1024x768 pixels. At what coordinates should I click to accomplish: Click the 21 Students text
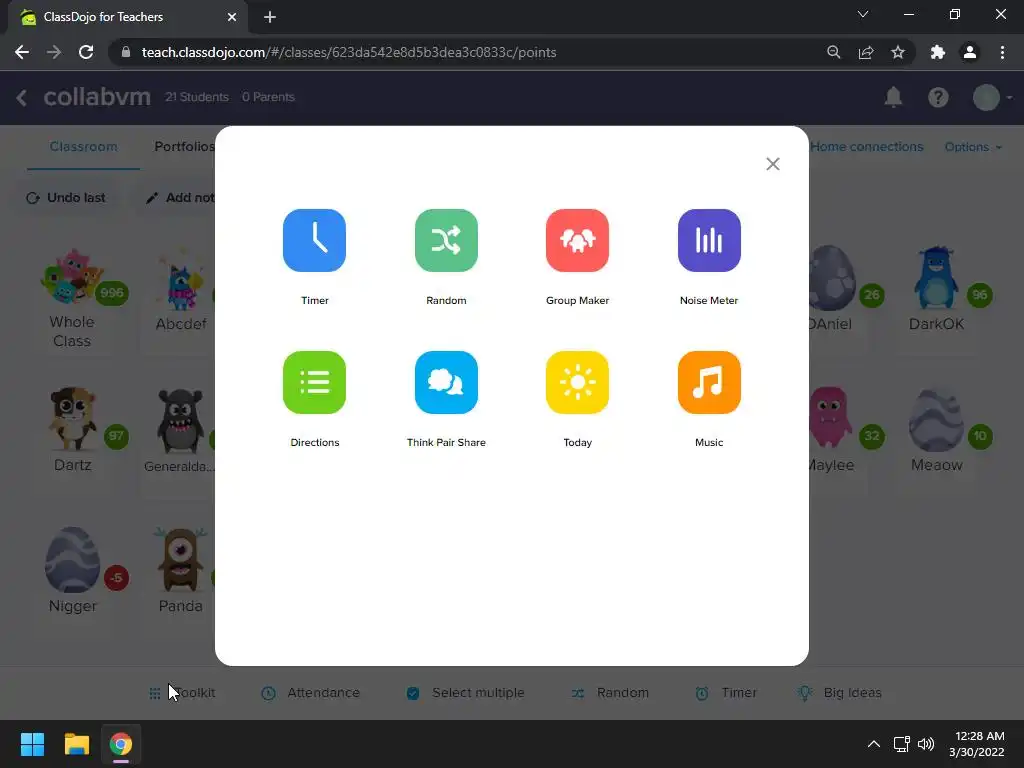197,97
